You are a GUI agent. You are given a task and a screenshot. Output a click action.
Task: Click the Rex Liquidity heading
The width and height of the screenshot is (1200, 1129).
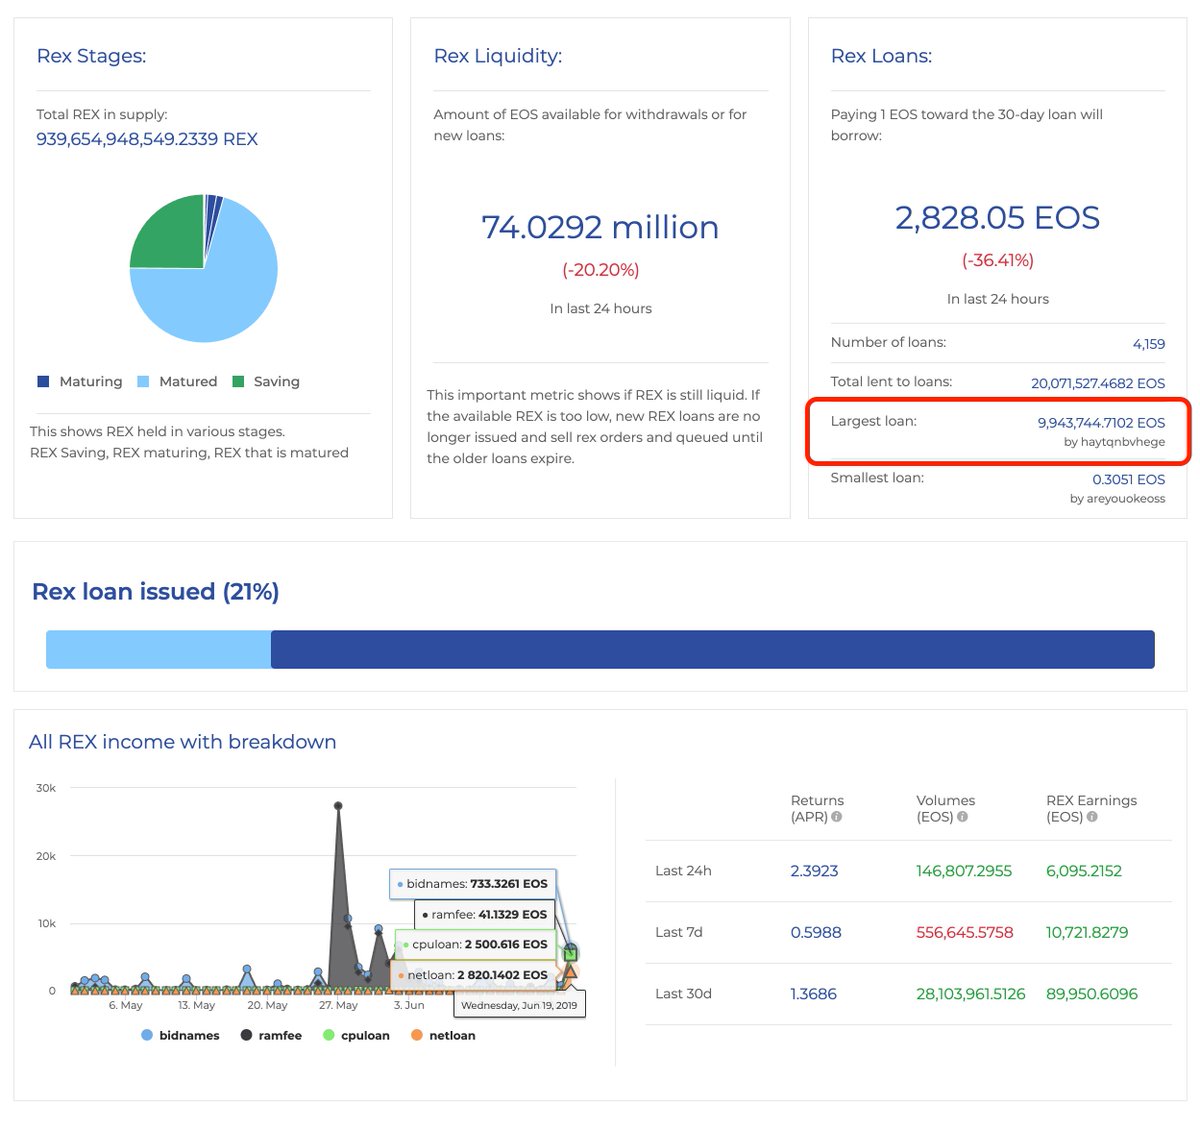click(x=497, y=56)
